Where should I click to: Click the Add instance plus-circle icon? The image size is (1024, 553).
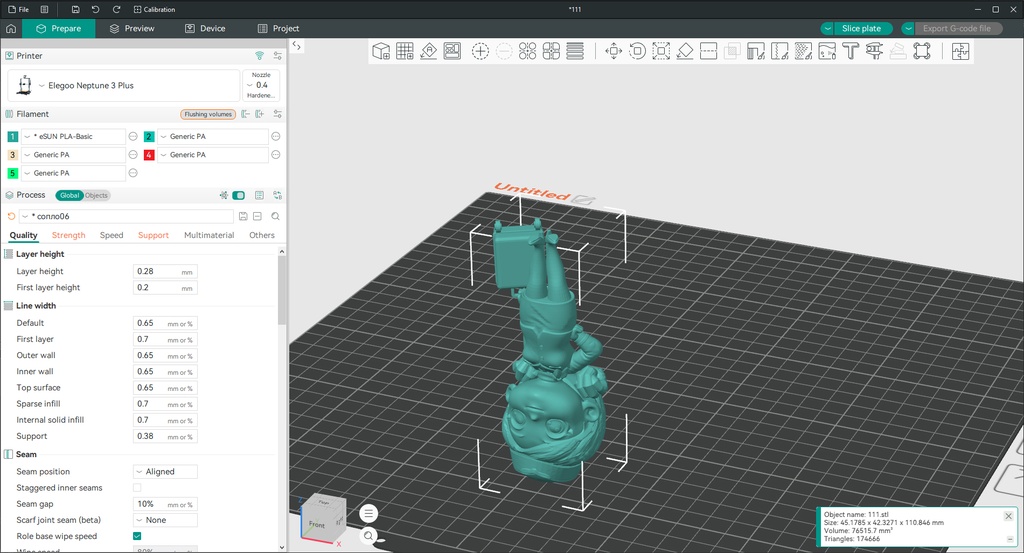[480, 51]
